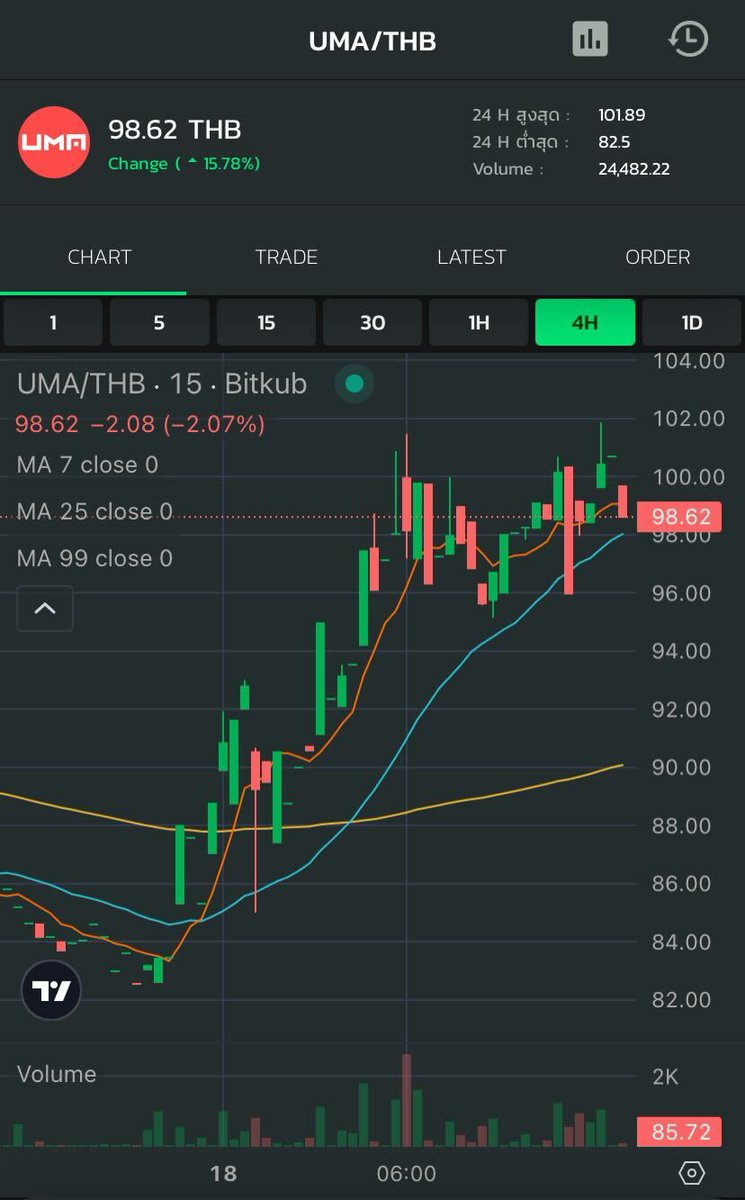
Task: Switch to the CHART tab
Action: pos(99,257)
